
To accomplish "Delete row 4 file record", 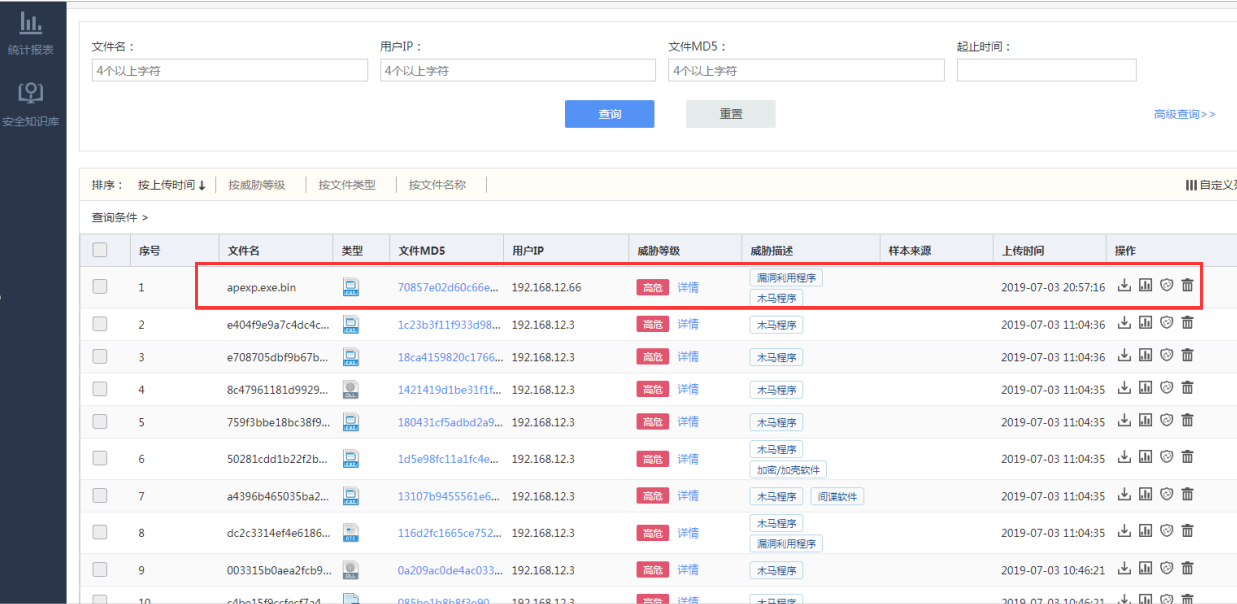I will [1187, 388].
